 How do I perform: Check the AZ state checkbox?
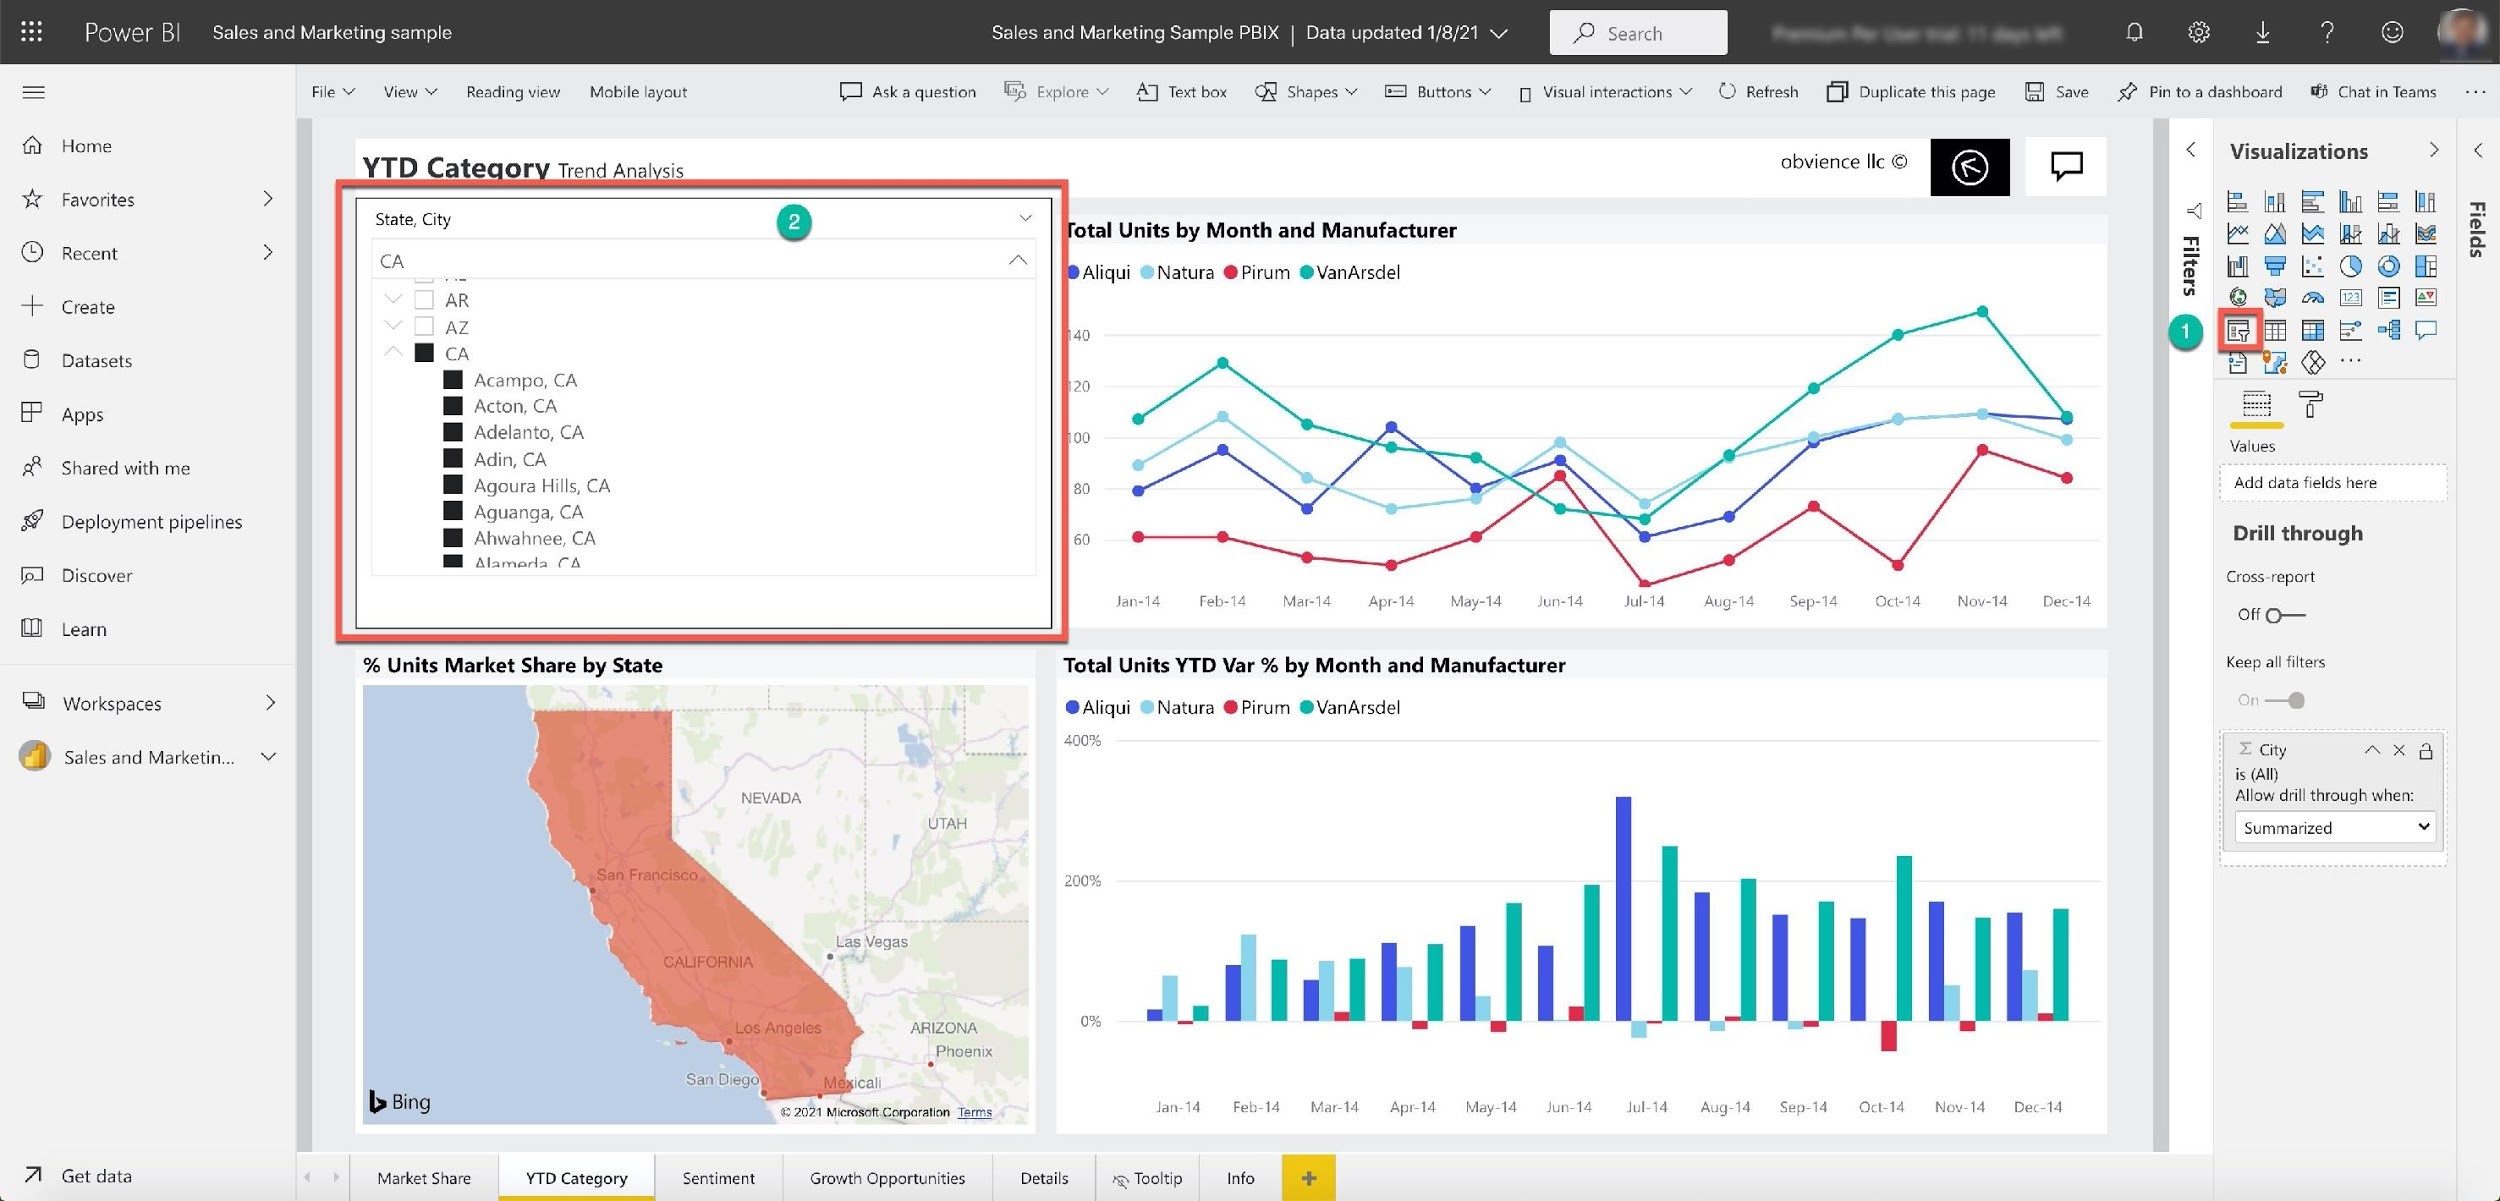[424, 327]
